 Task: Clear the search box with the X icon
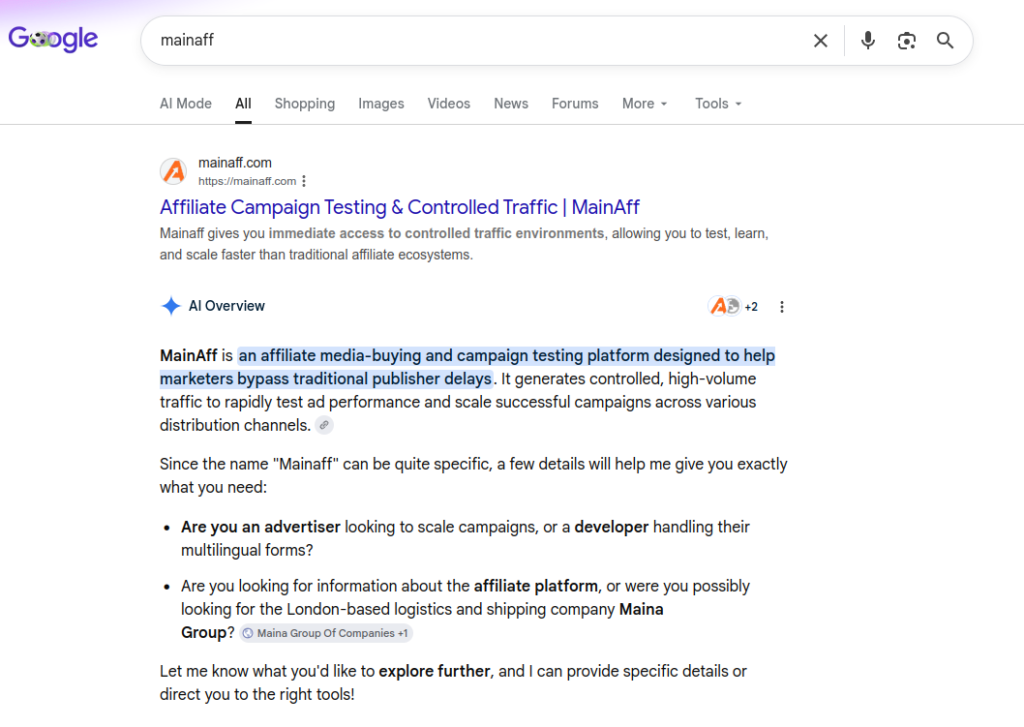click(x=820, y=40)
